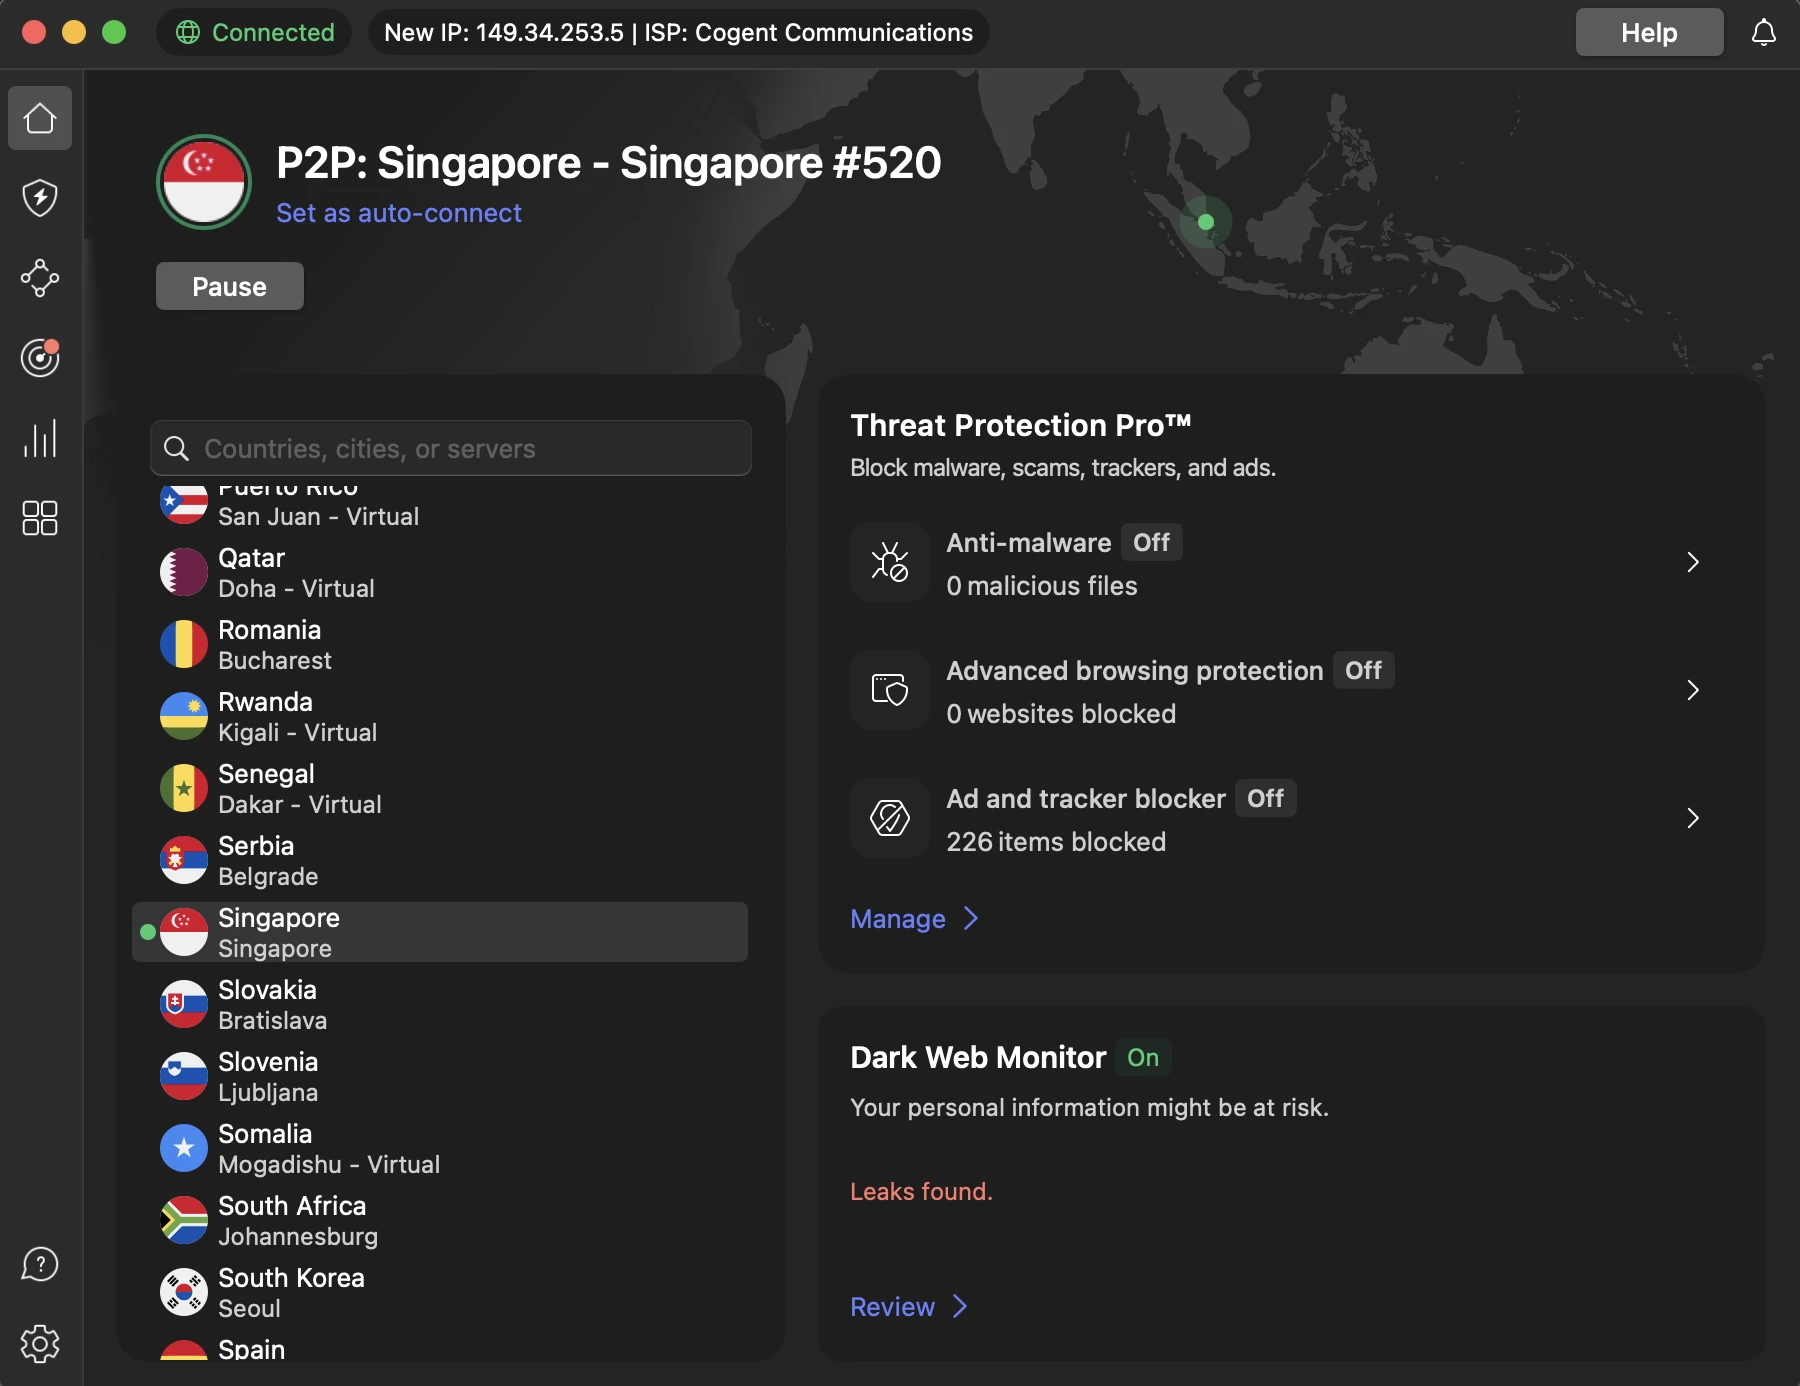Click the Connected status pill

254,32
